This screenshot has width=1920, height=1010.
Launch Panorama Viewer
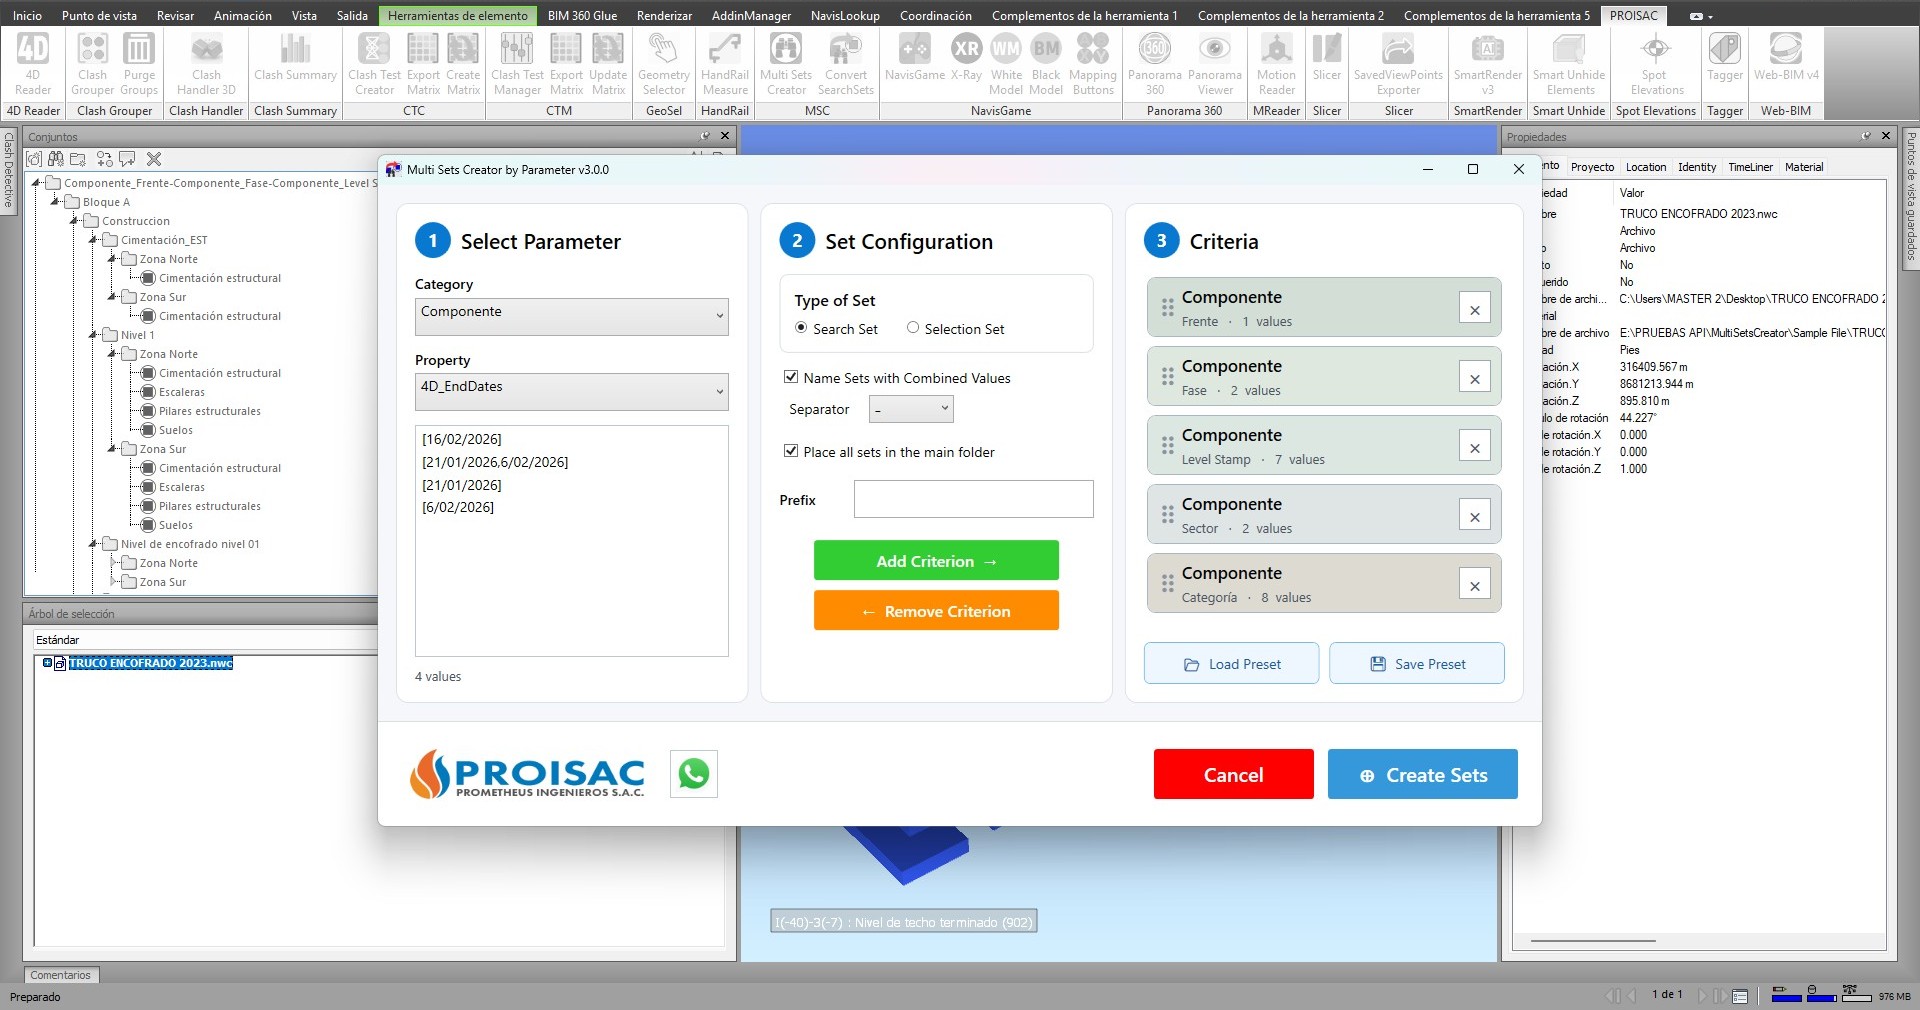(1215, 64)
